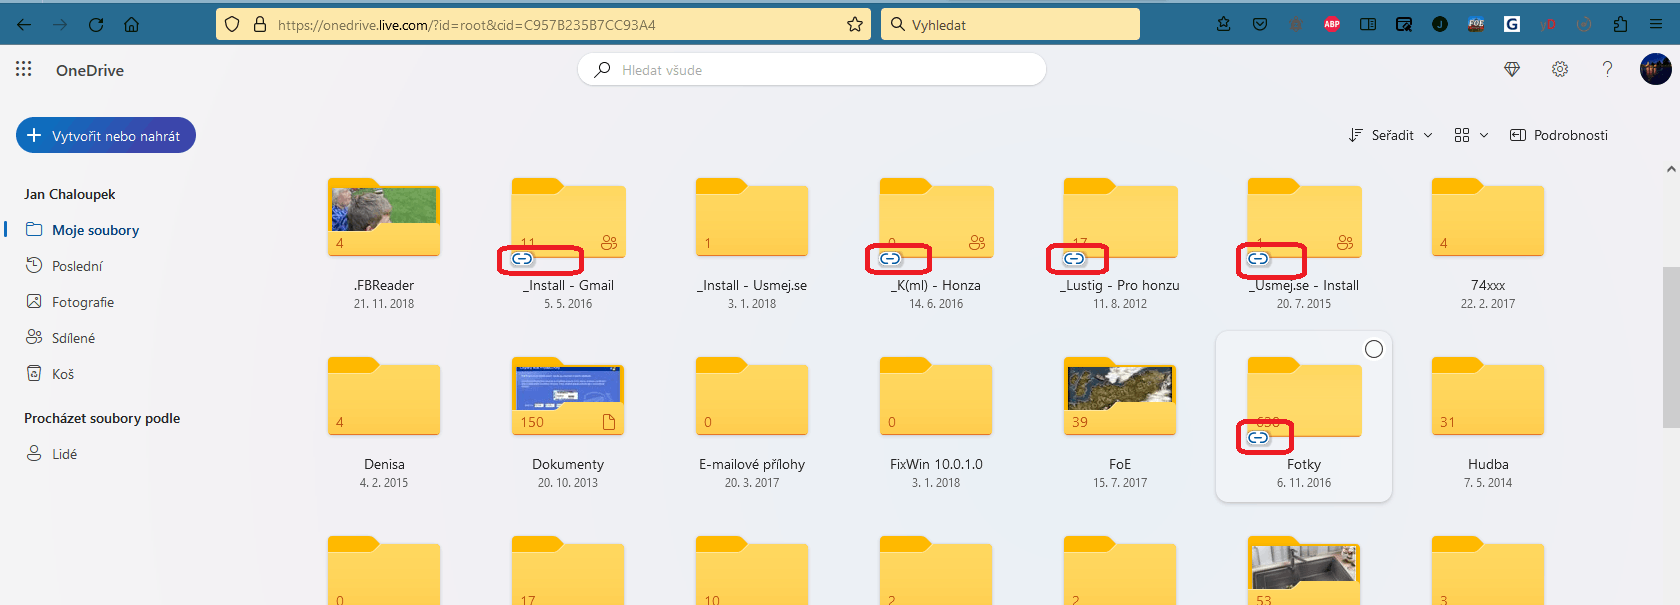
Task: Focus the browser URL address bar
Action: (x=543, y=24)
